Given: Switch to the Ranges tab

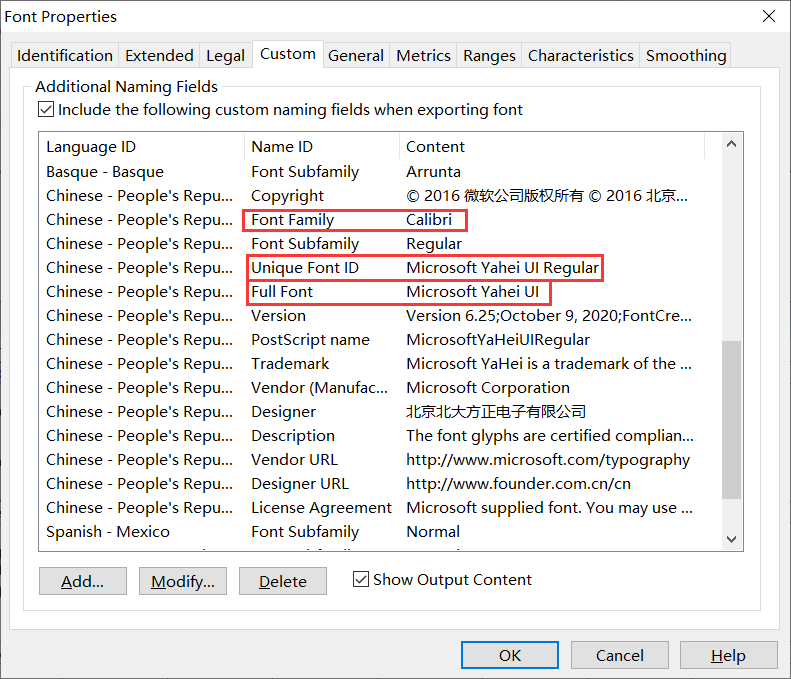Looking at the screenshot, I should pos(489,55).
